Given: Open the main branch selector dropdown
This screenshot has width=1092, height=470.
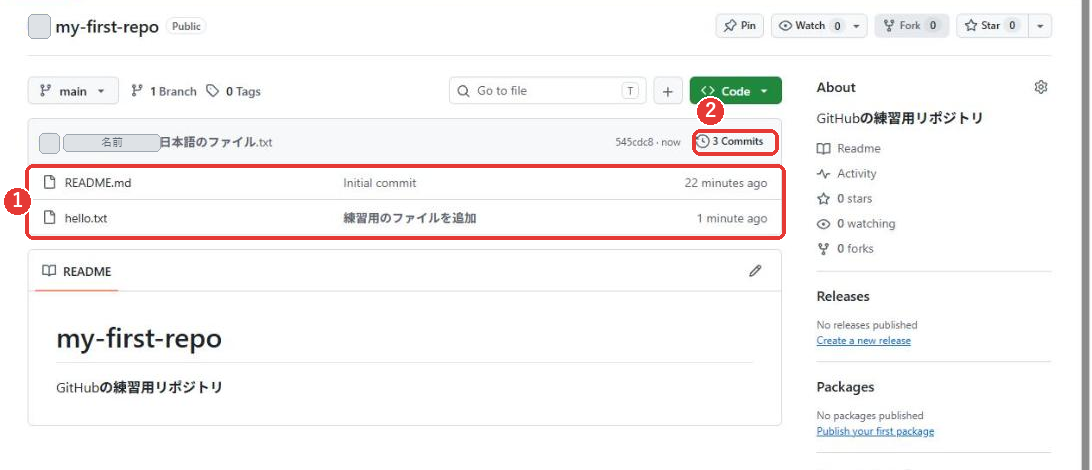Looking at the screenshot, I should click(73, 91).
